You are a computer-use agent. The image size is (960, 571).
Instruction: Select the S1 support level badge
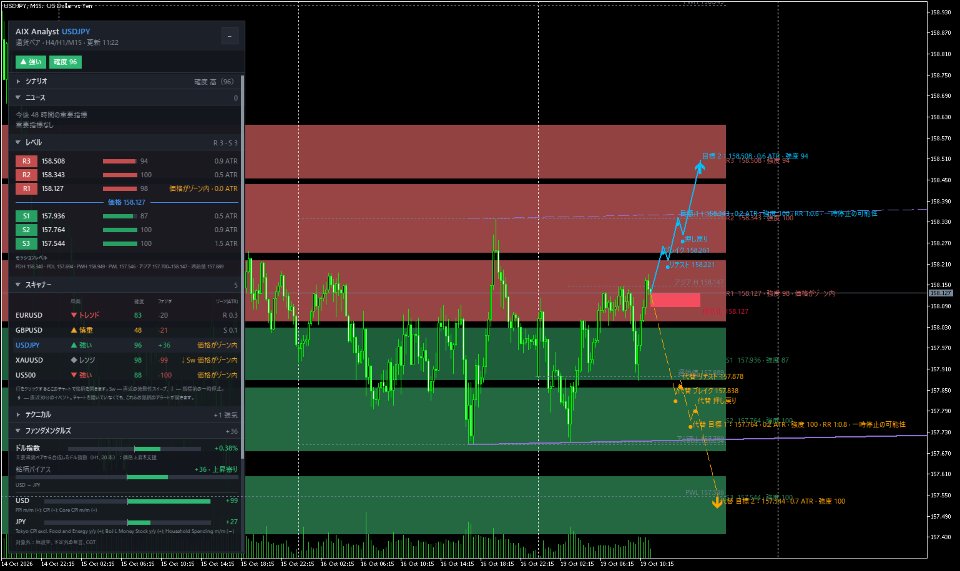pos(26,215)
